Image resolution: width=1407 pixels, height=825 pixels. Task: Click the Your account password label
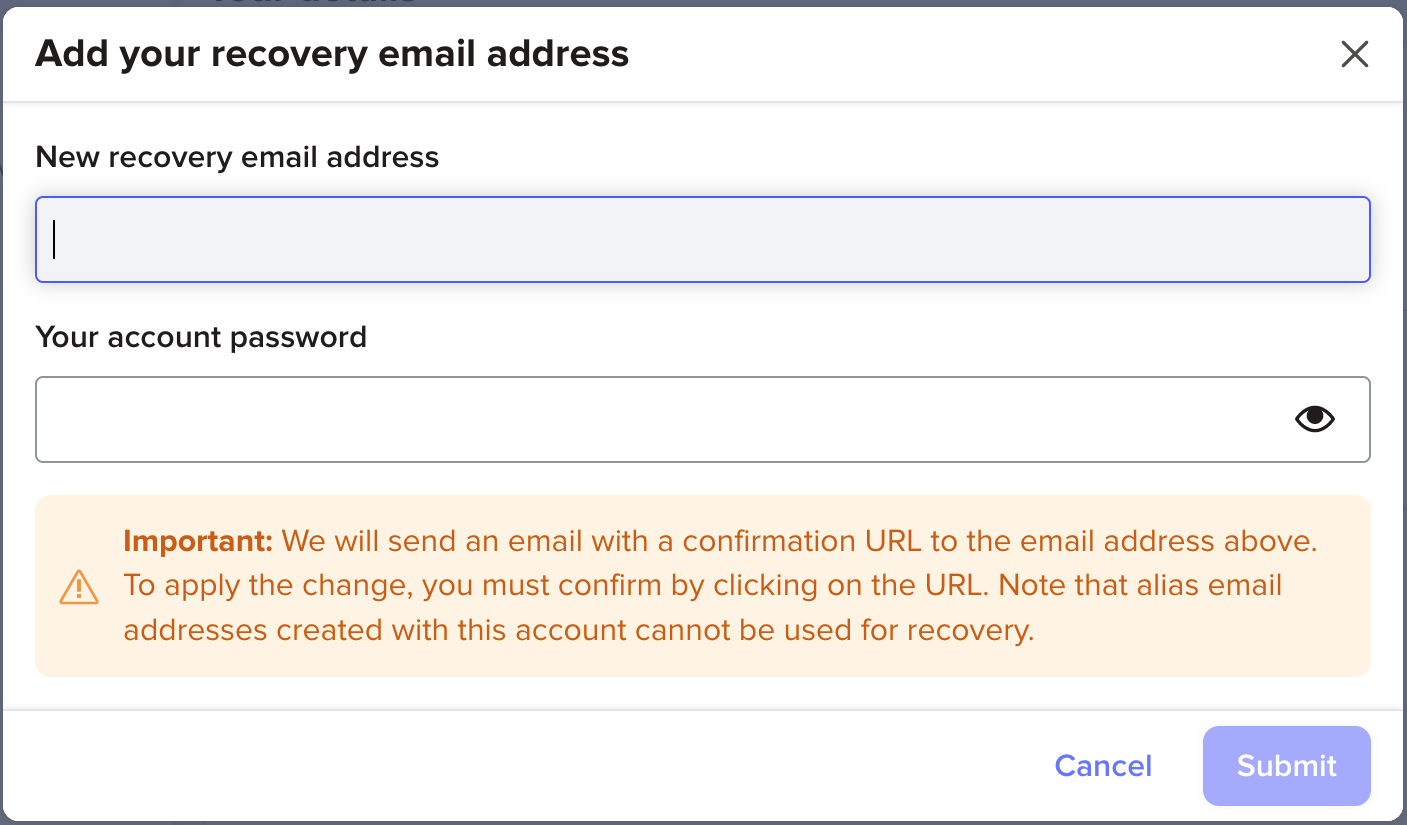pyautogui.click(x=200, y=337)
